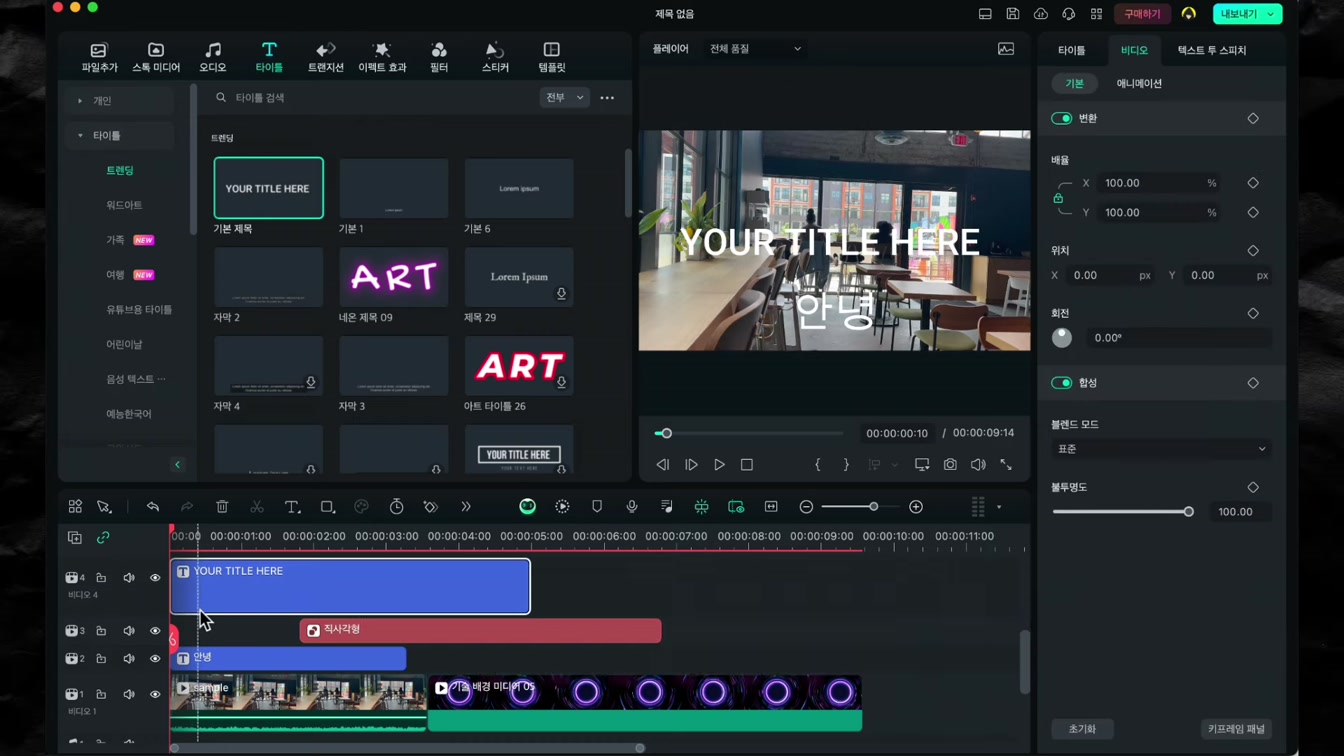Lock track 비디오 4 padlock icon
1344x756 pixels.
[x=101, y=578]
